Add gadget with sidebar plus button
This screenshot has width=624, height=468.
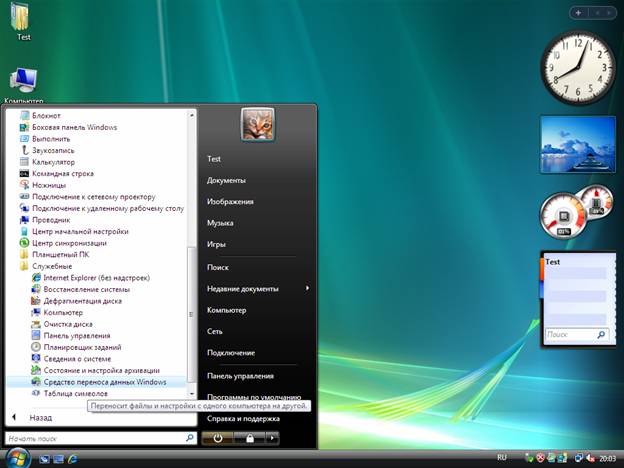click(x=578, y=13)
